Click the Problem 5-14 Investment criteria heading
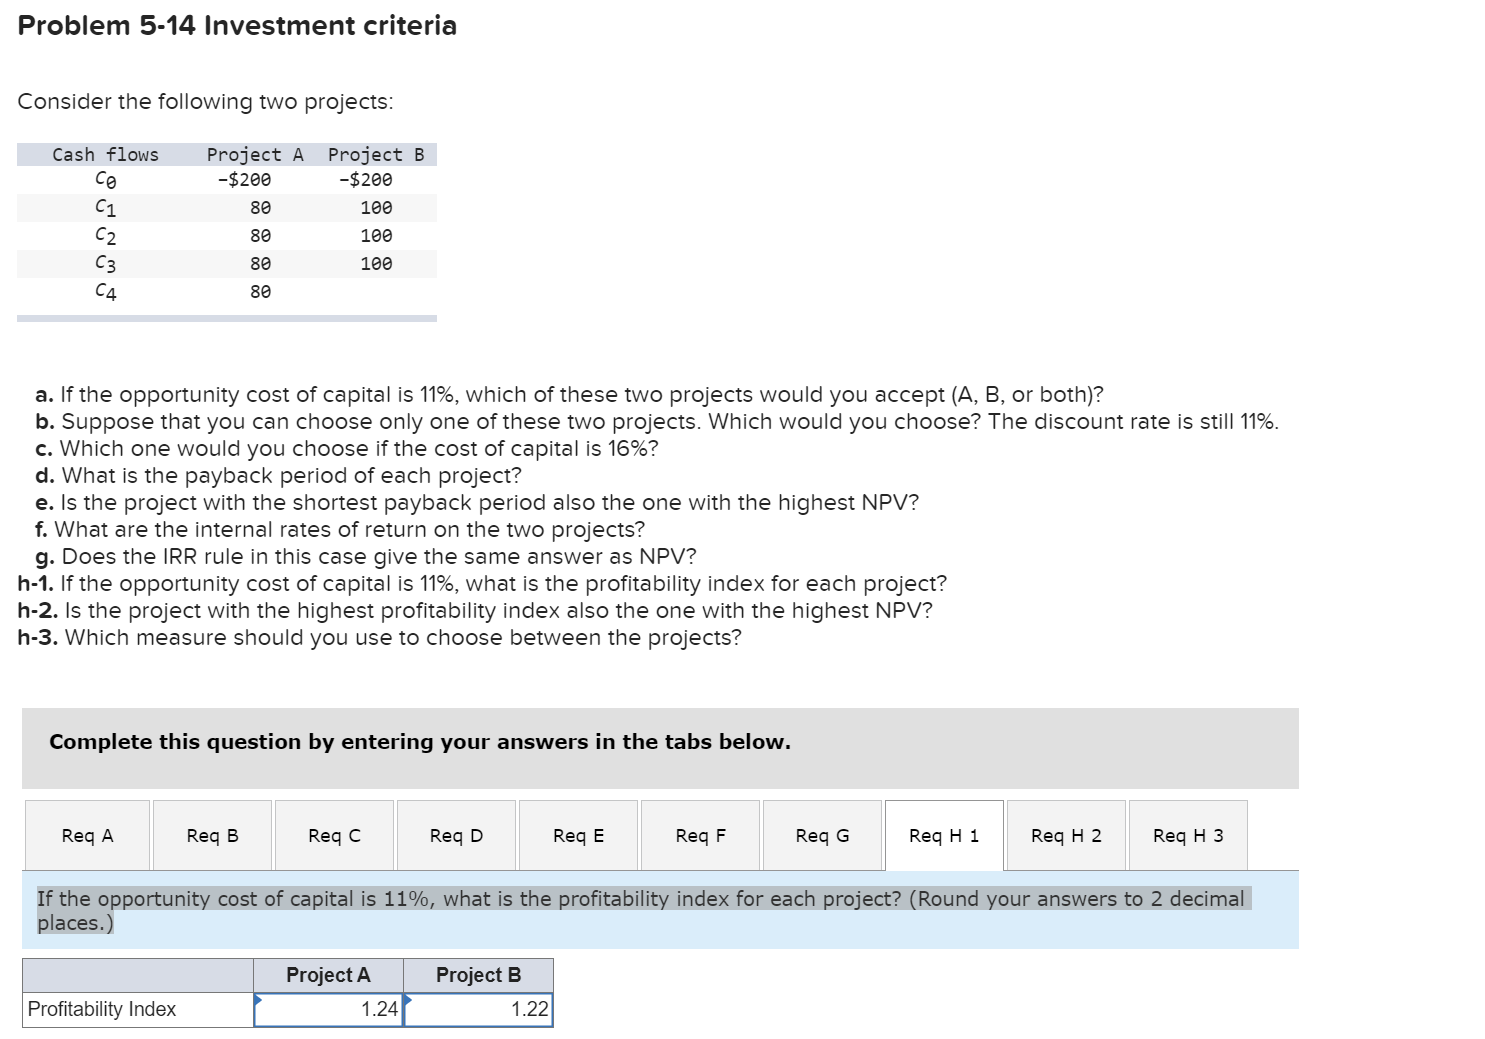Screen dimensions: 1485x1039 237,26
